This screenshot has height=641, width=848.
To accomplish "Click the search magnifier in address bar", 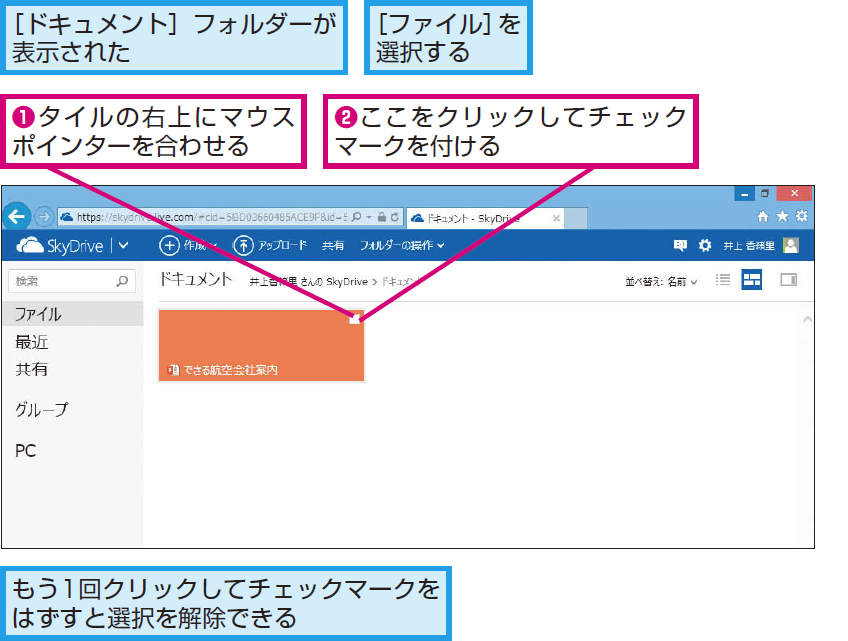I will [x=356, y=217].
